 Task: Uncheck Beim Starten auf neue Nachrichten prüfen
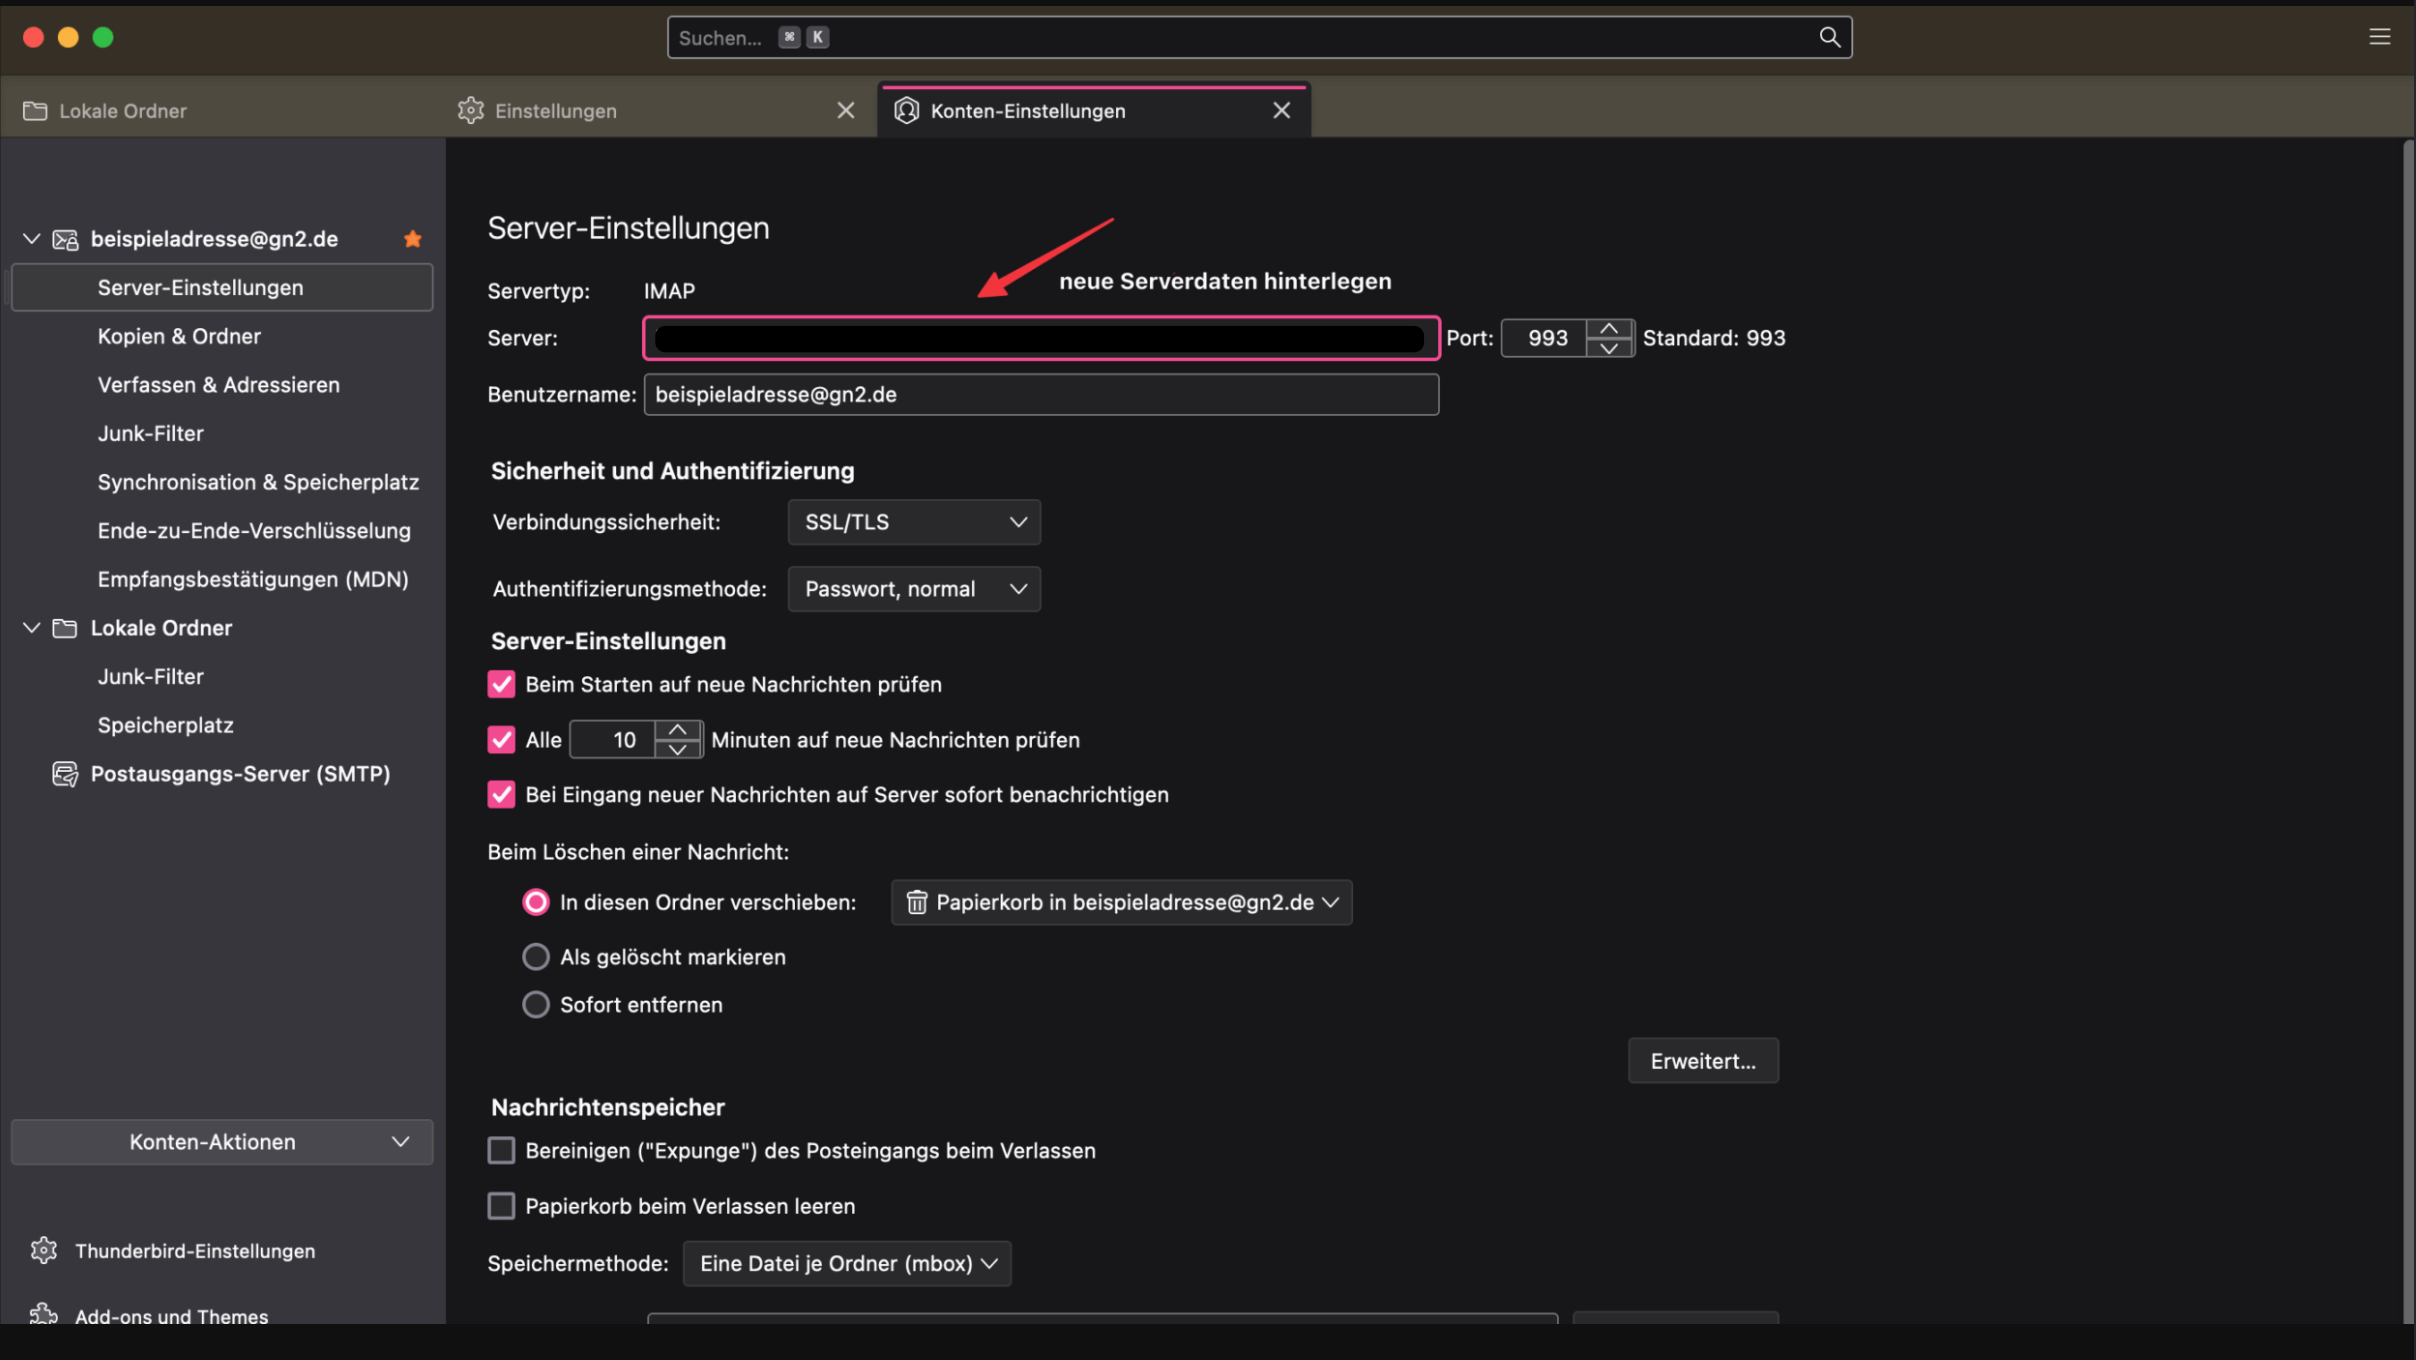[501, 684]
